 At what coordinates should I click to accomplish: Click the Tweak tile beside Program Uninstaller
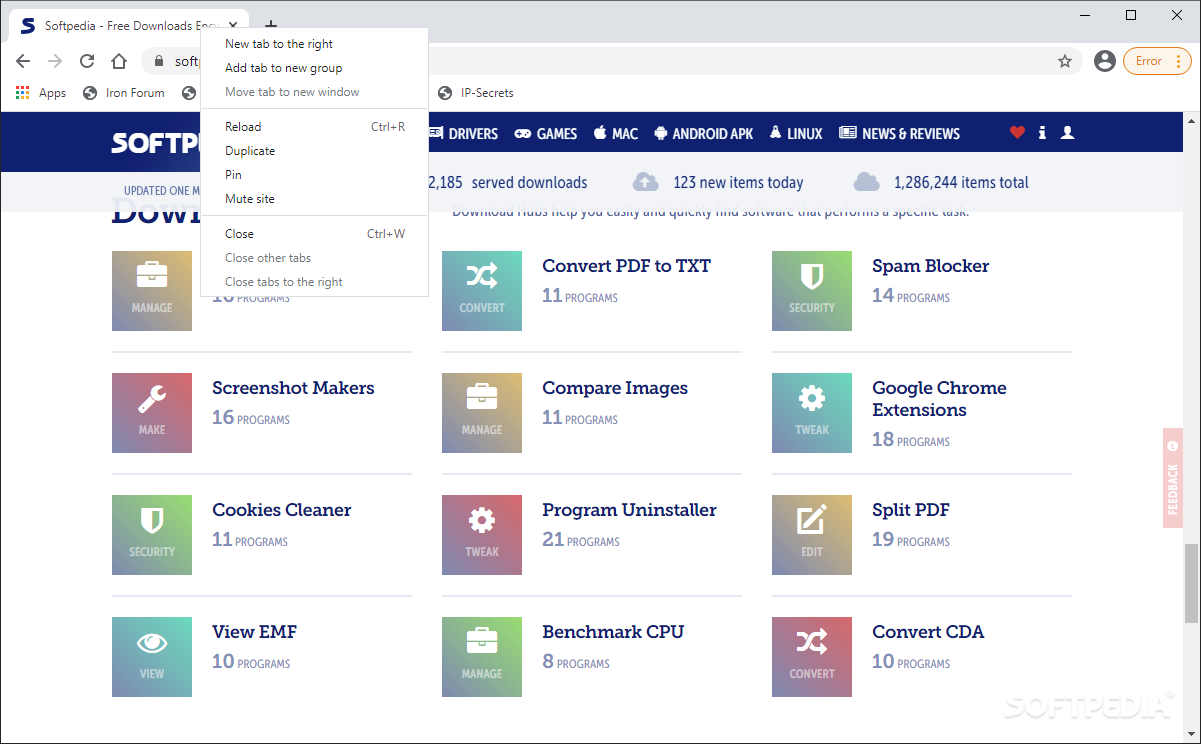coord(482,535)
